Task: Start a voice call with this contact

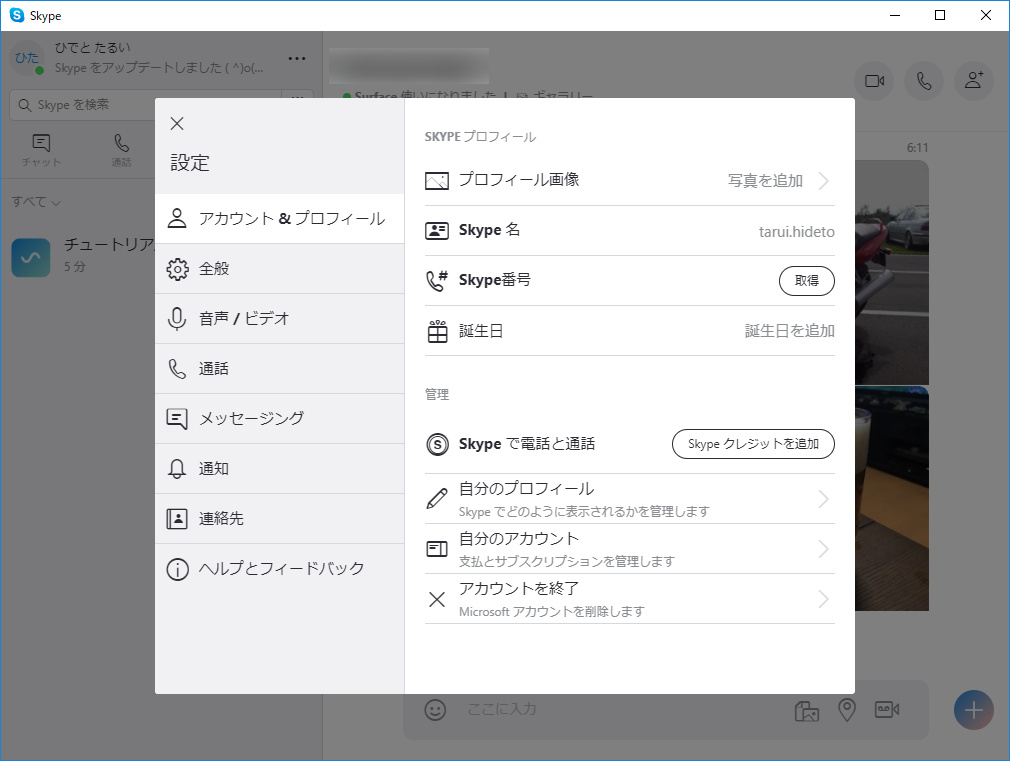Action: click(923, 81)
